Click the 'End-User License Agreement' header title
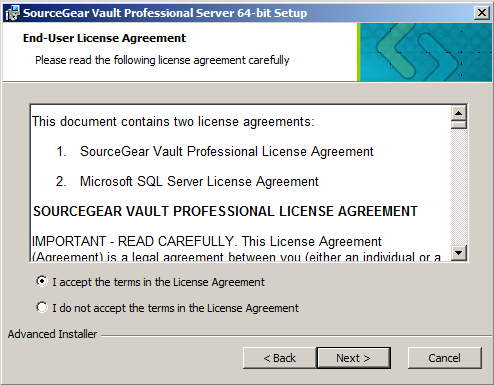The image size is (494, 385). (x=104, y=38)
